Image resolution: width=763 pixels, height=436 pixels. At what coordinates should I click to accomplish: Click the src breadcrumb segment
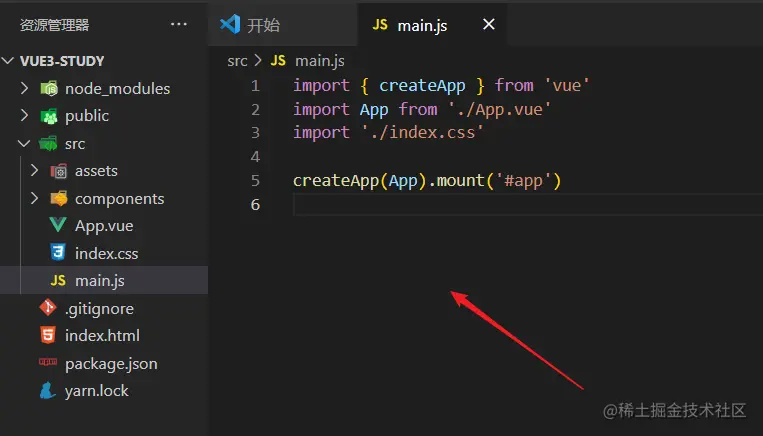coord(237,61)
